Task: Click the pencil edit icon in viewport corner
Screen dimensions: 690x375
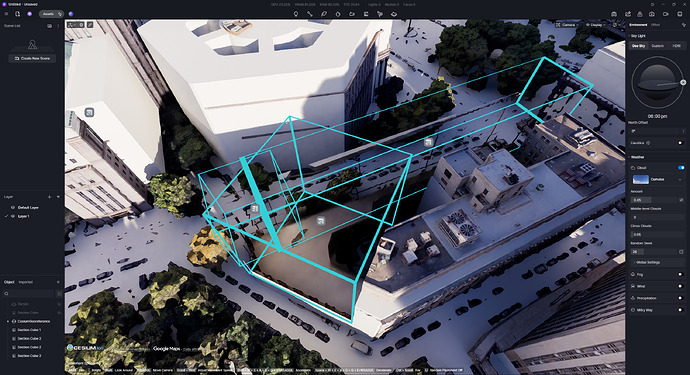Action: coord(90,25)
